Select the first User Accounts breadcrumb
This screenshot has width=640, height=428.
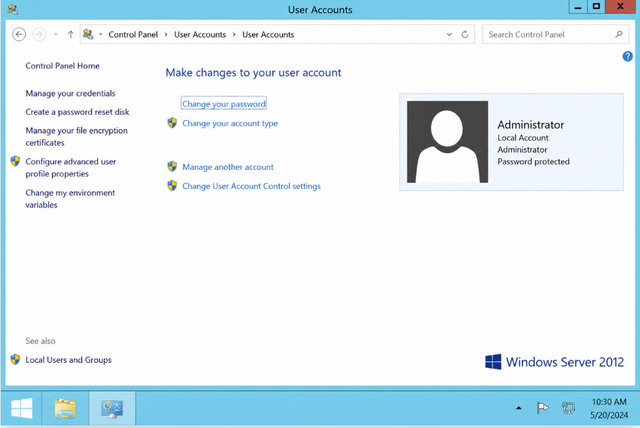(200, 35)
